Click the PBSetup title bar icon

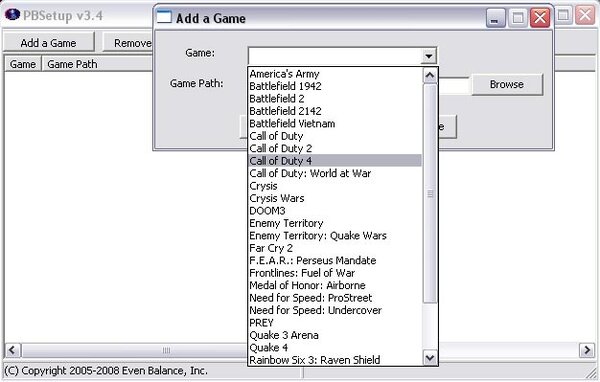click(x=12, y=15)
